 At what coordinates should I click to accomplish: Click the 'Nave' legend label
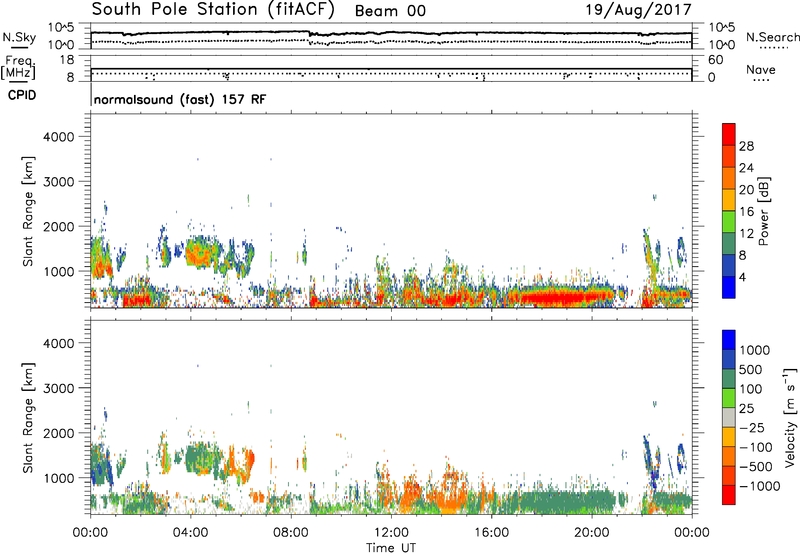tap(760, 70)
